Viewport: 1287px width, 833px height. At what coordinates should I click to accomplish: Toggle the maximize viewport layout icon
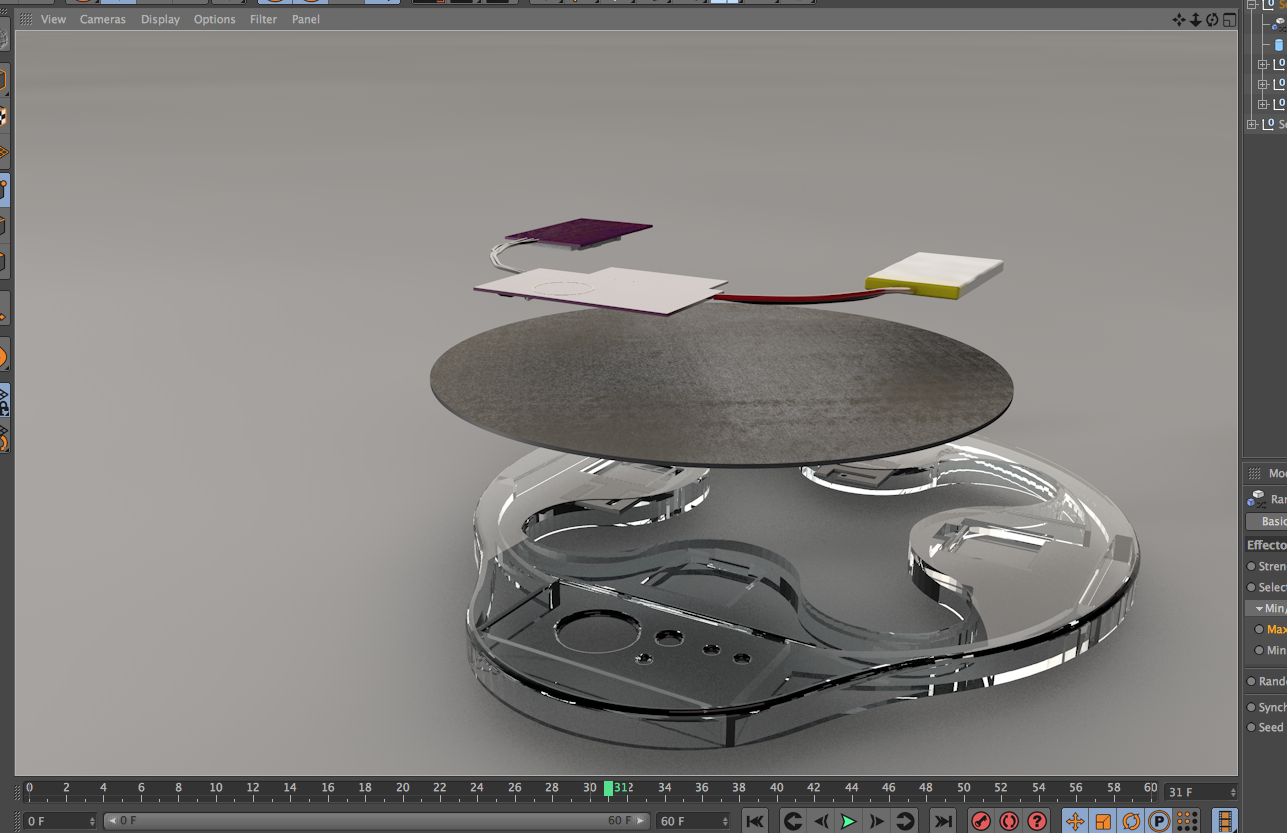click(x=1229, y=20)
